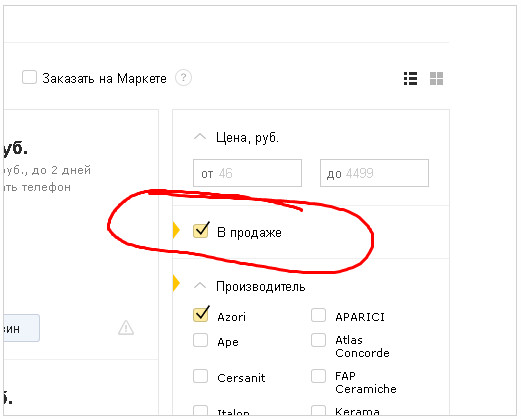Viewport: 521px width, 419px height.
Task: Click the В продаже label text
Action: [x=249, y=233]
